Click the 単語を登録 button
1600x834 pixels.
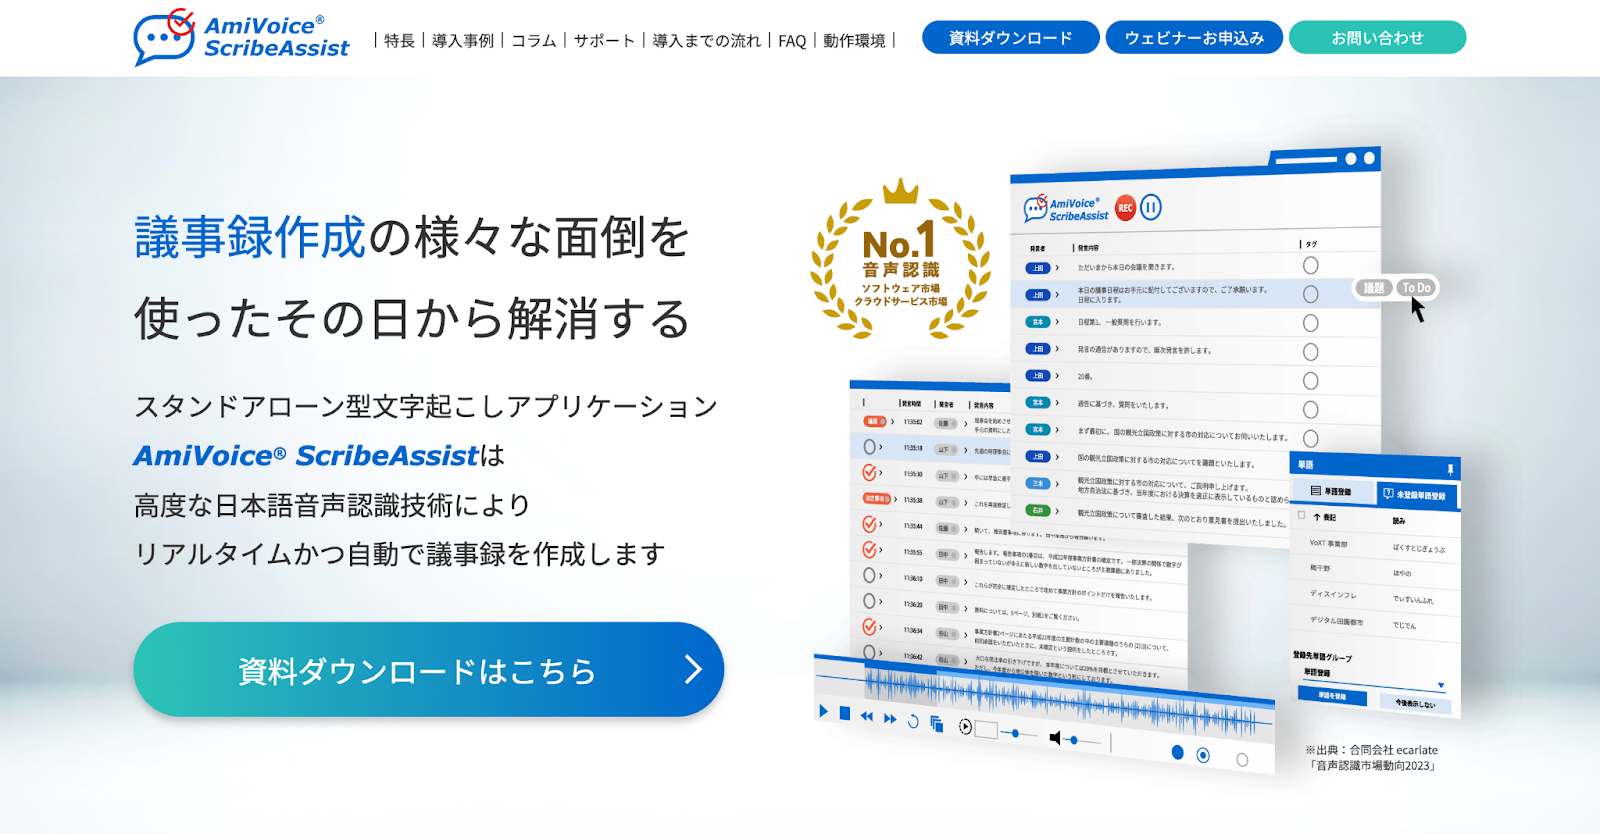coord(1332,696)
